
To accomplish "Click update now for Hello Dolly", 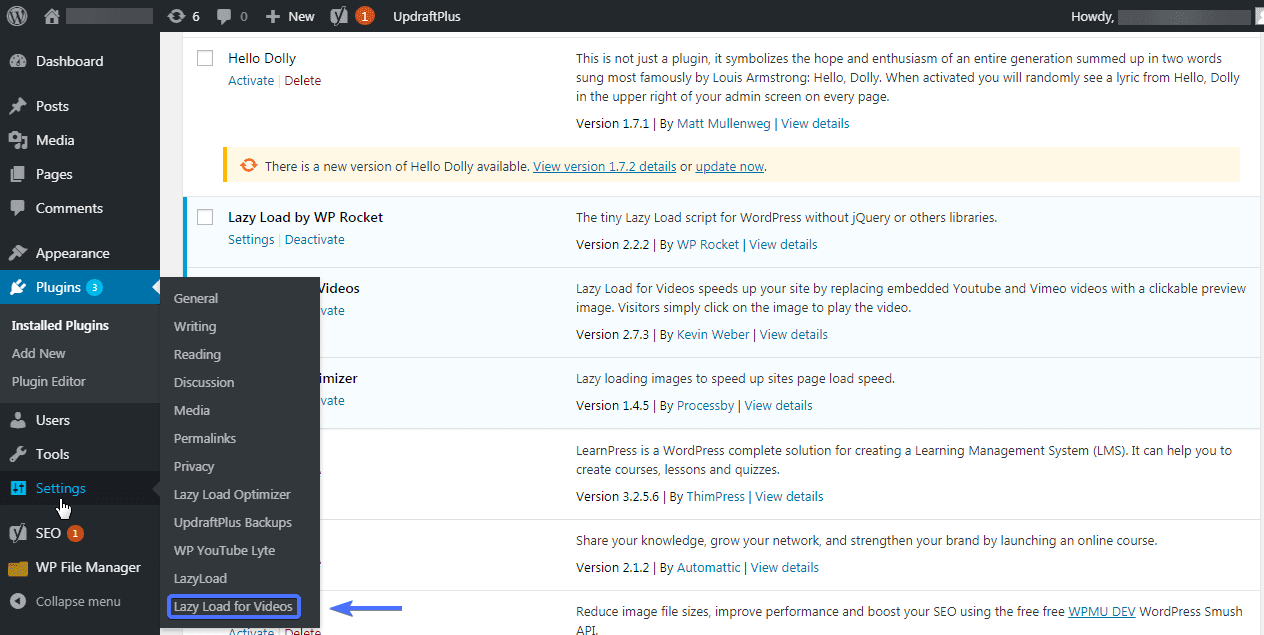I will [x=730, y=166].
